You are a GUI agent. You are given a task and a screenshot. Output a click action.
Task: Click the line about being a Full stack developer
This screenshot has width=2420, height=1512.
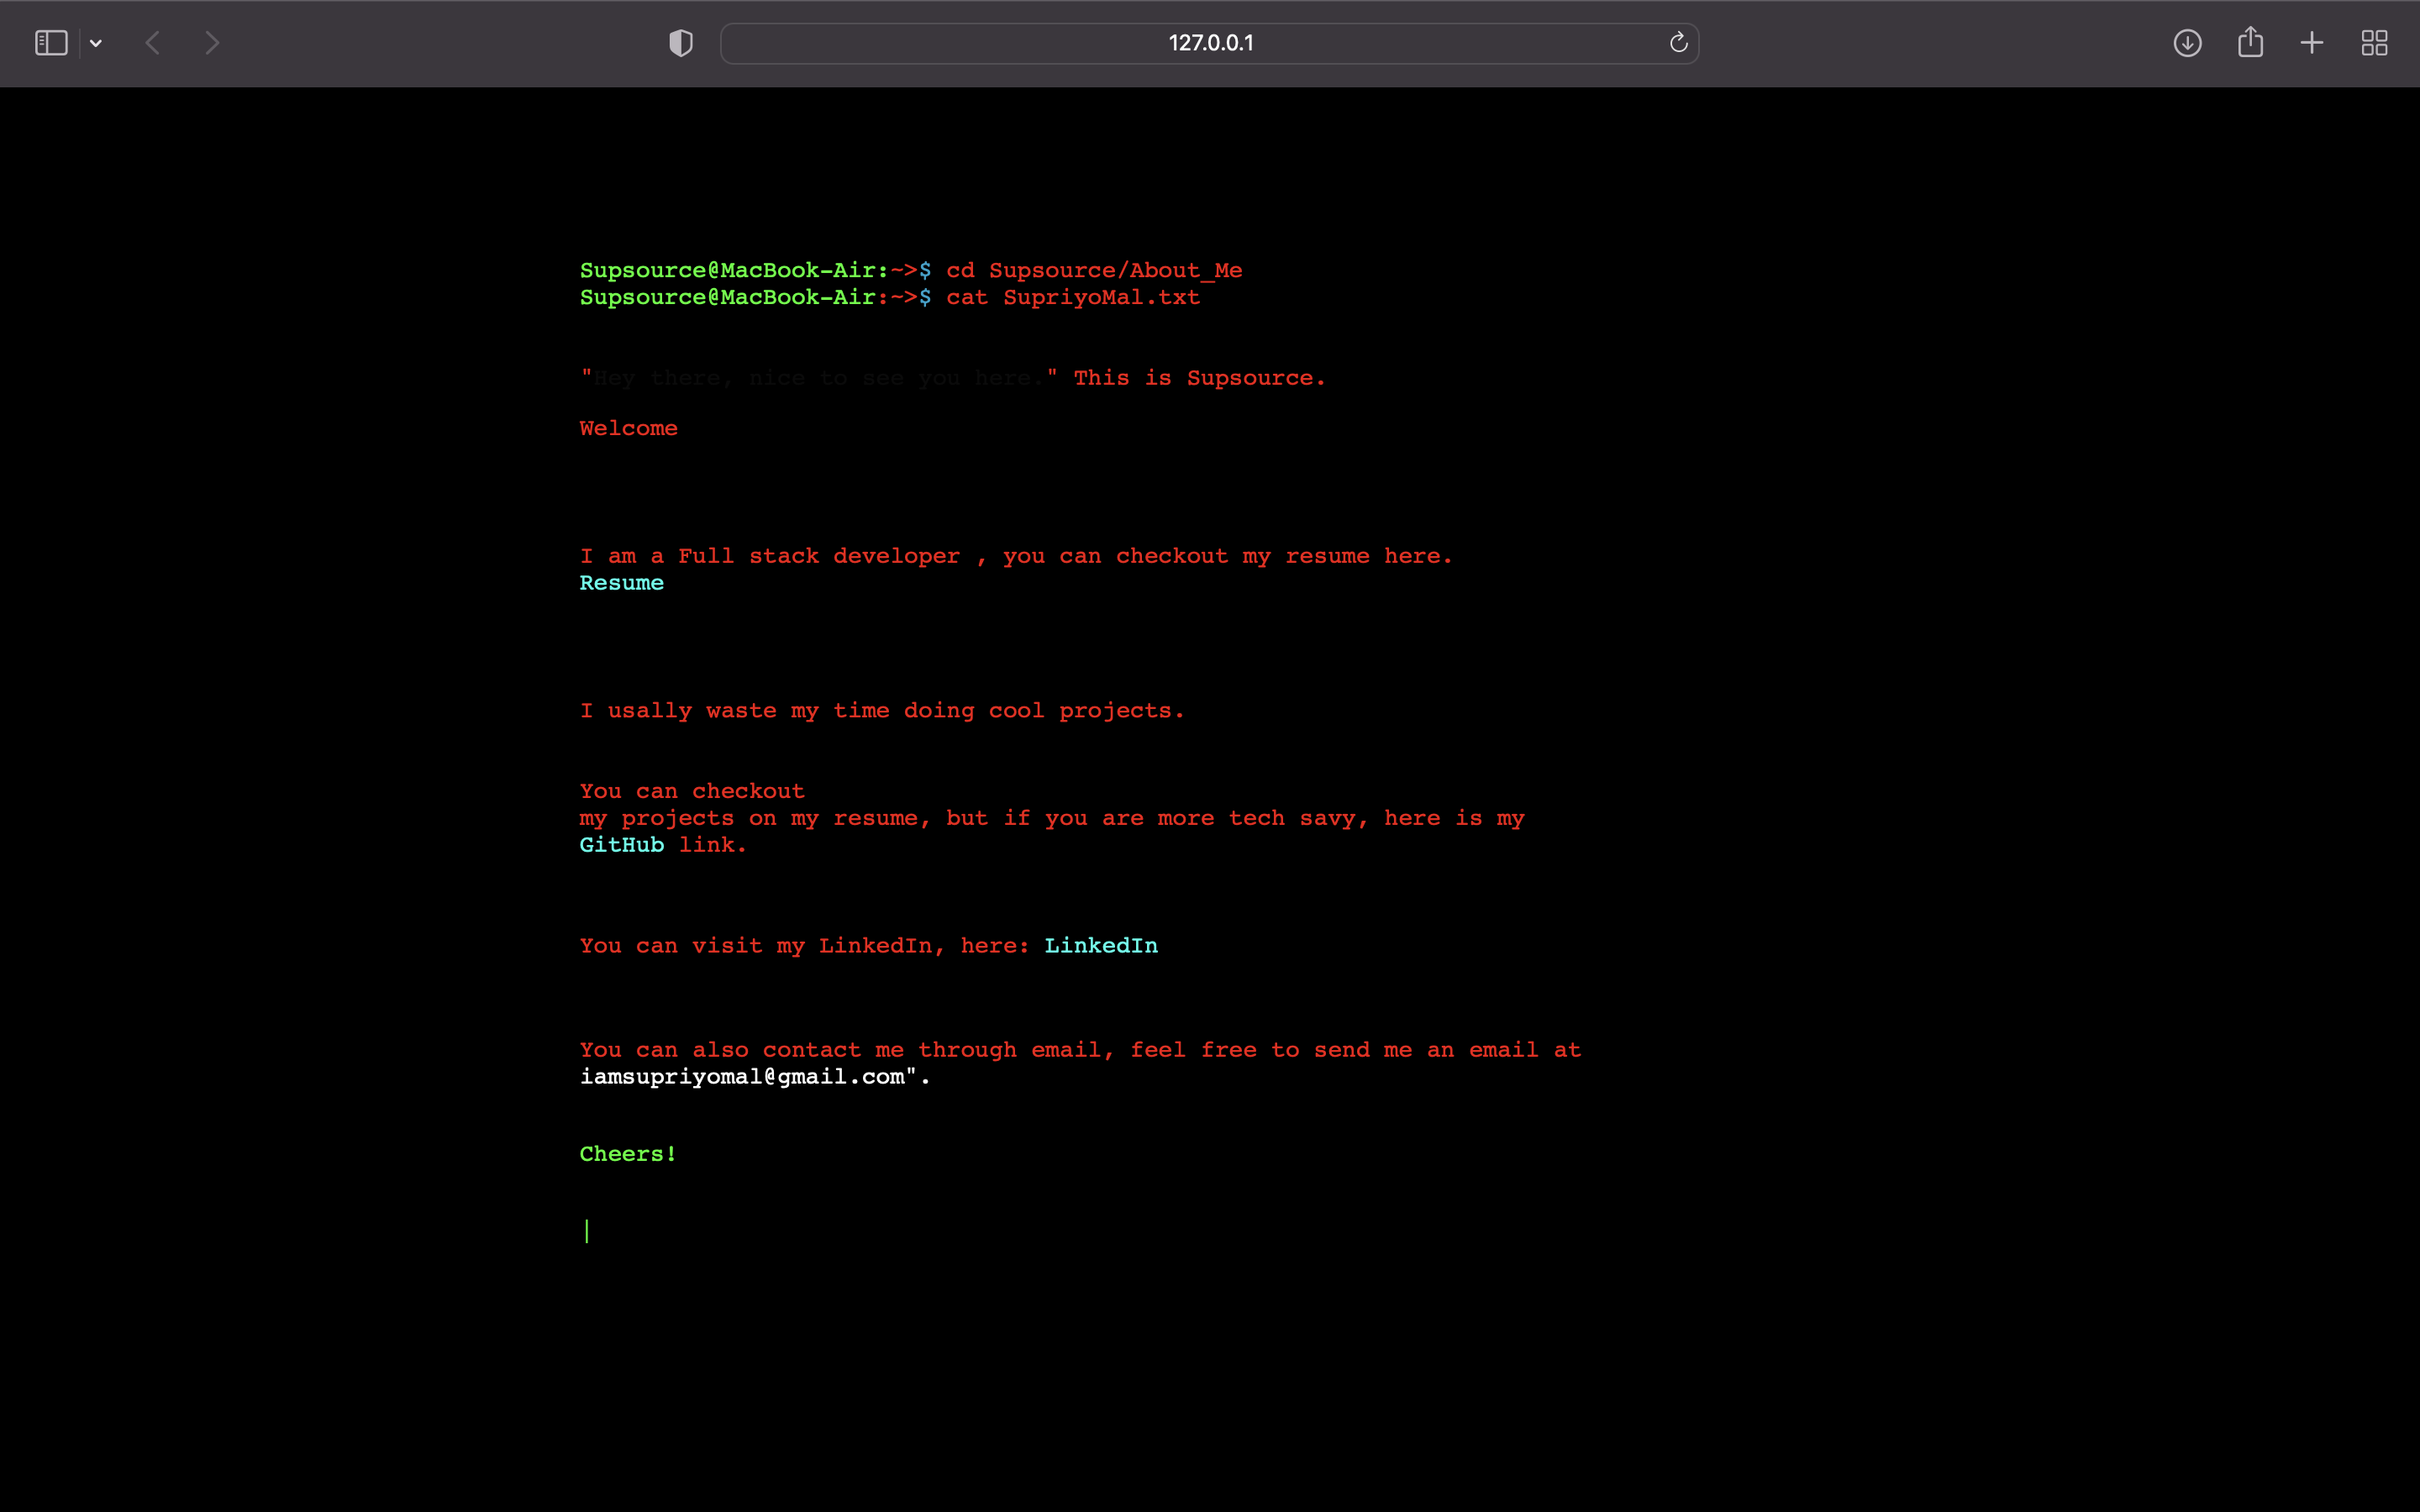coord(1016,556)
